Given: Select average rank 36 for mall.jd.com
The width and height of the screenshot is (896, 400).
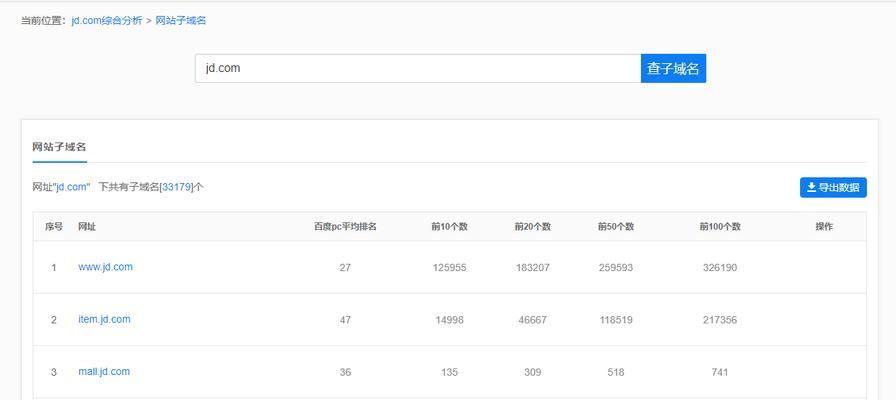Looking at the screenshot, I should coord(345,373).
